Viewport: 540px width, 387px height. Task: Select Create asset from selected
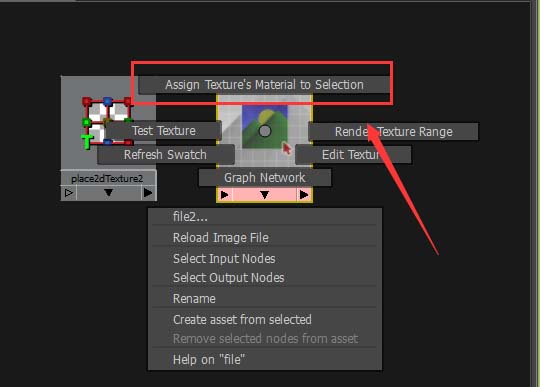(x=265, y=320)
